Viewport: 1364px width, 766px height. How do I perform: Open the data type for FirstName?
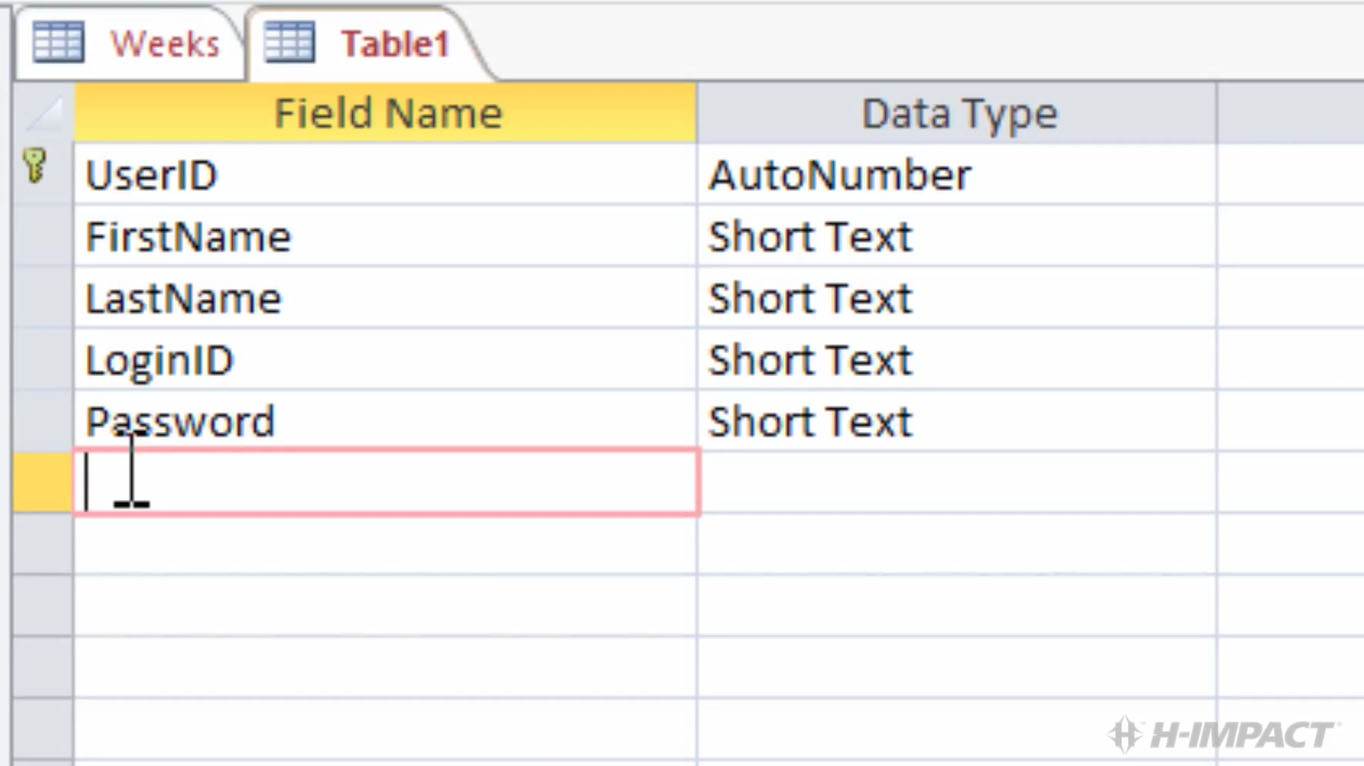[x=957, y=237]
